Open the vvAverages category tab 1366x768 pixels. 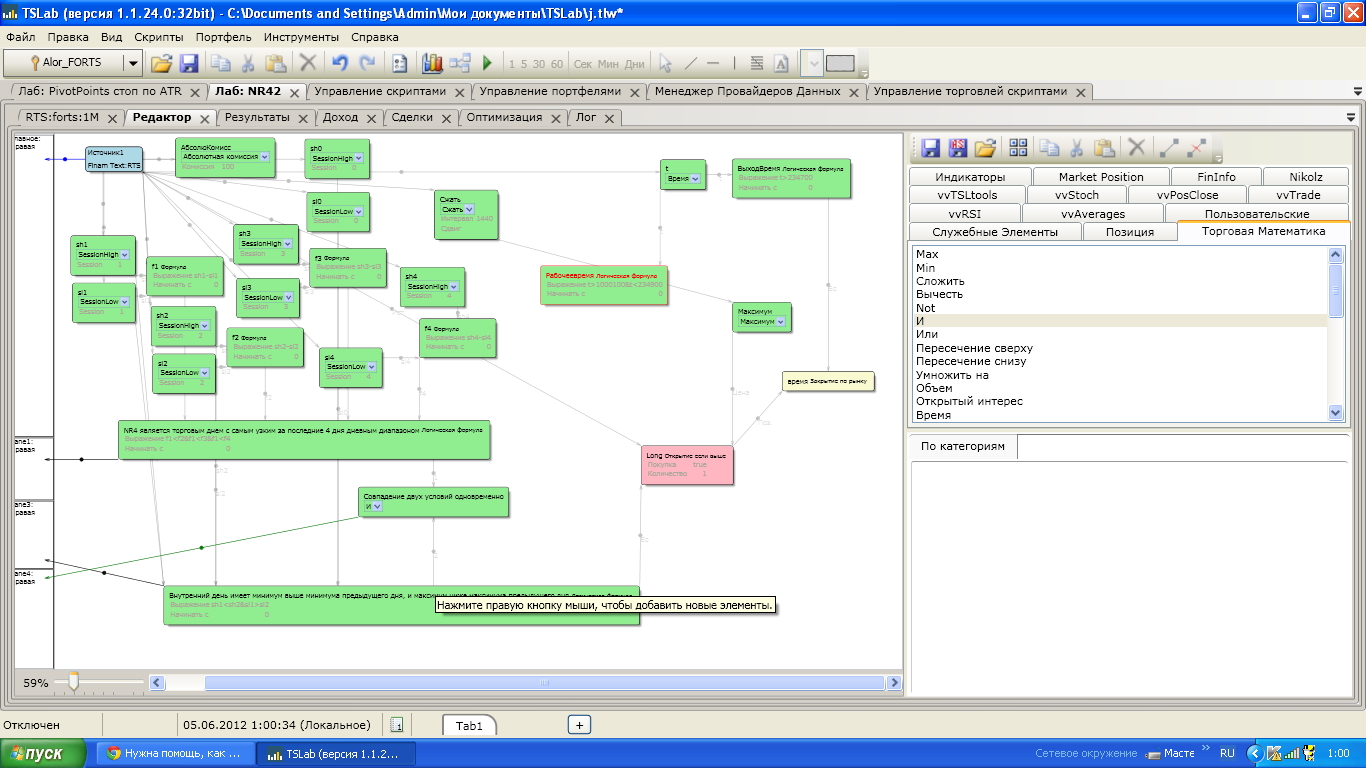pos(1093,214)
